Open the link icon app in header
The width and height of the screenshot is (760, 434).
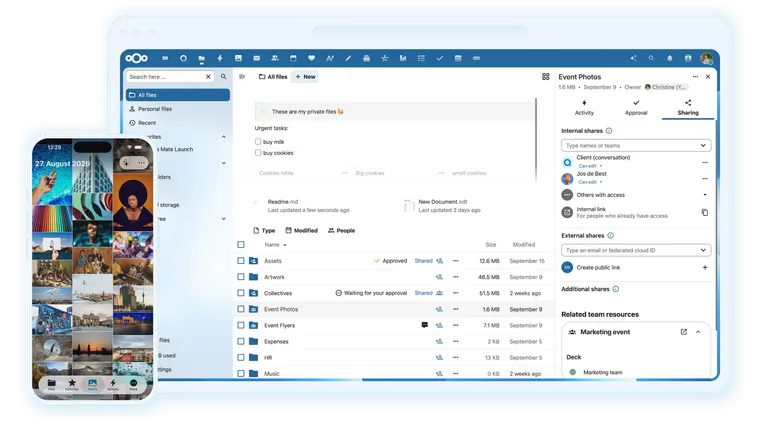click(x=476, y=58)
